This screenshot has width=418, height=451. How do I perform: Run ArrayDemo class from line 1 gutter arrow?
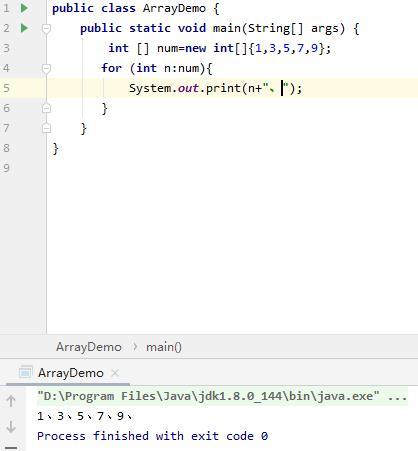(24, 8)
